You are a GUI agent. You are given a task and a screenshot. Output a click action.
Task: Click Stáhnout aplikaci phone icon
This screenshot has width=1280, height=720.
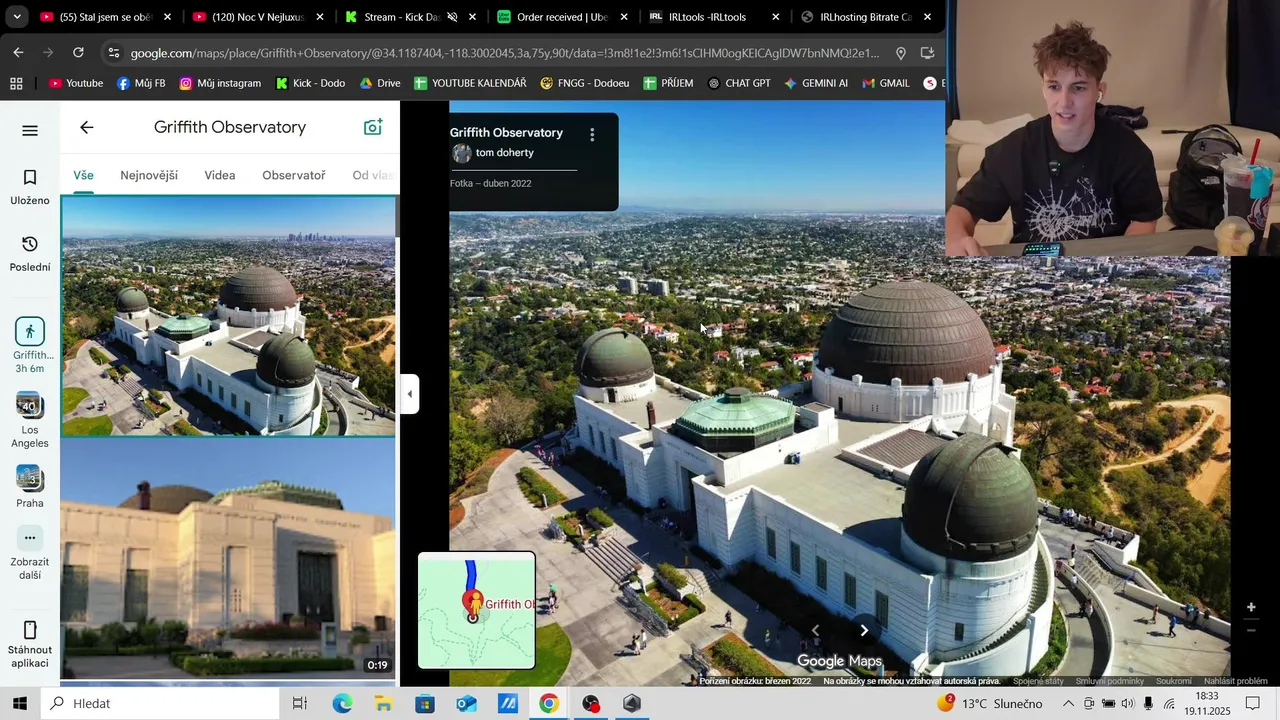pos(30,630)
